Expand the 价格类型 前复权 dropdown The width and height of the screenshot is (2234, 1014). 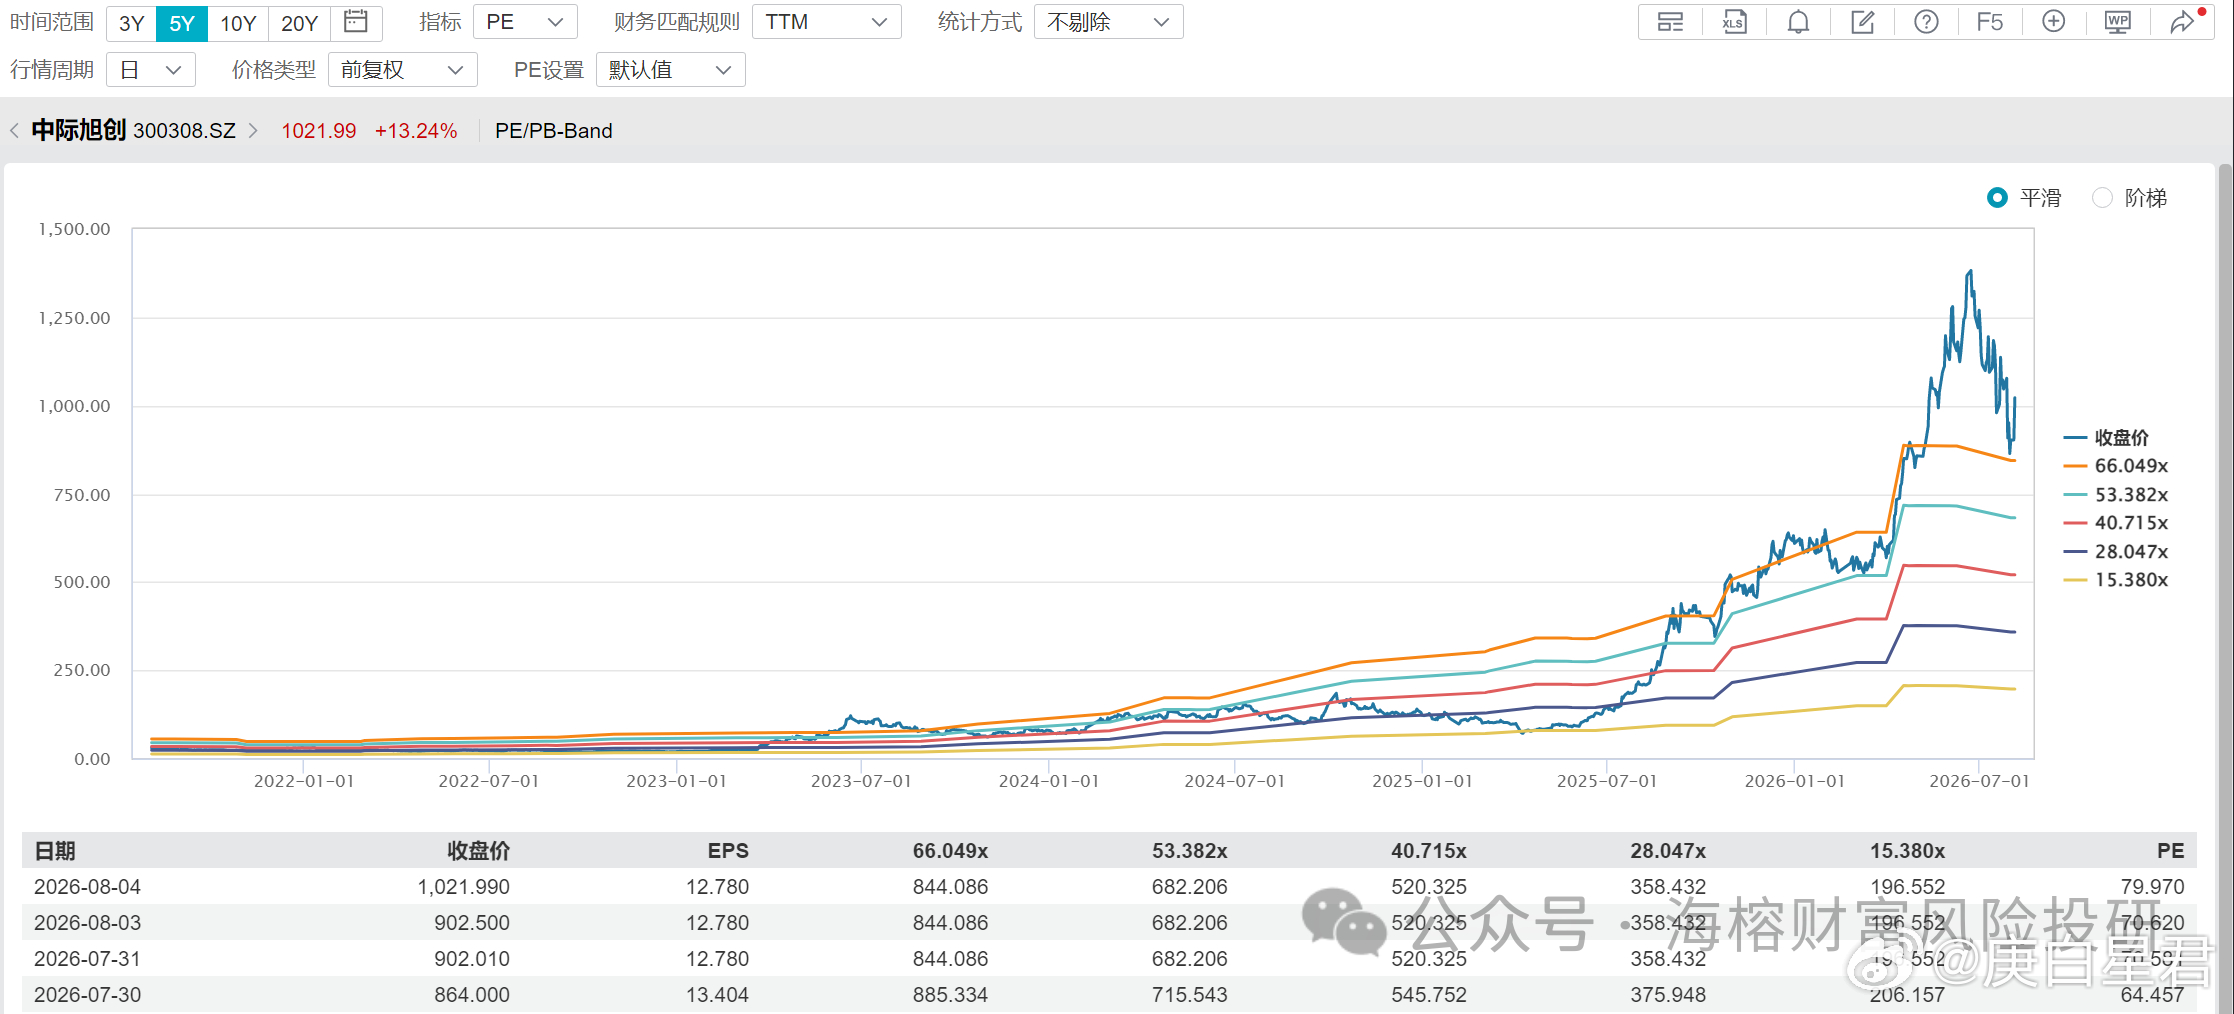pyautogui.click(x=402, y=70)
